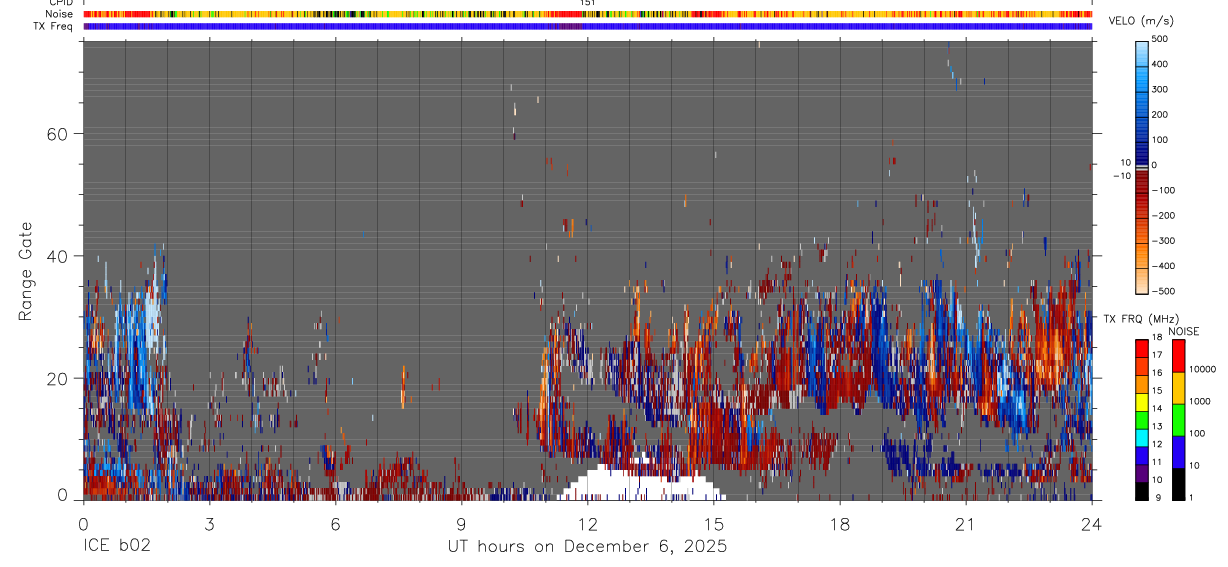Click the red segment of the NOISE legend
The height and width of the screenshot is (567, 1228).
[x=1179, y=356]
